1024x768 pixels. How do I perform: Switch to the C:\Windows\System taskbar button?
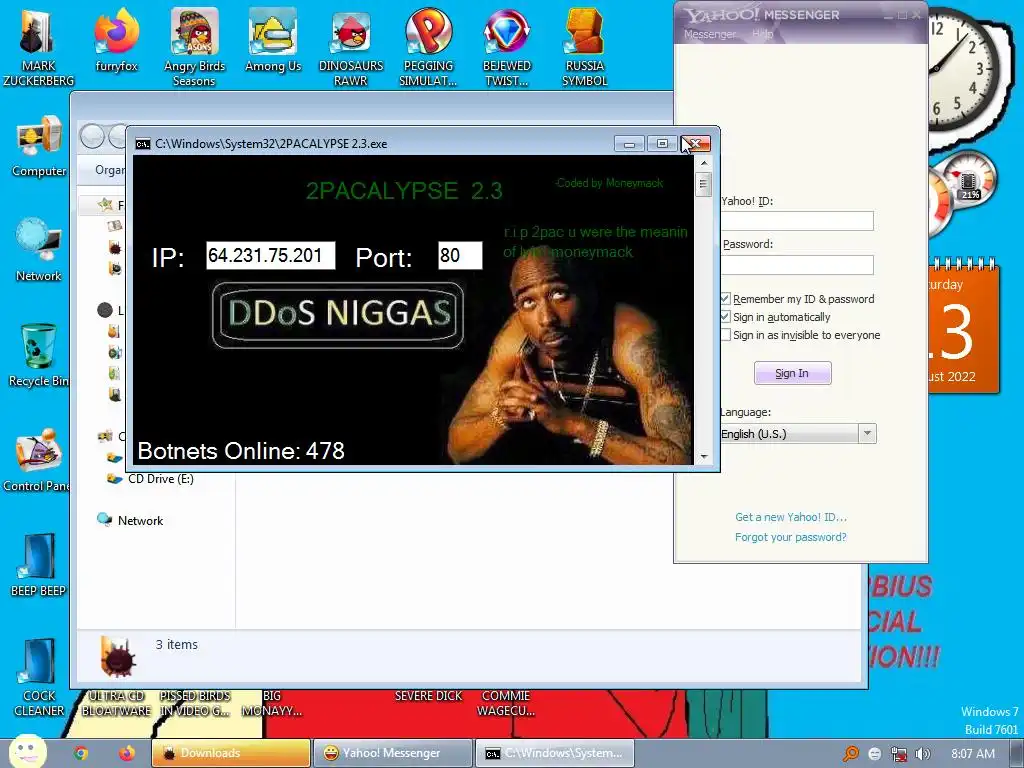pyautogui.click(x=554, y=753)
